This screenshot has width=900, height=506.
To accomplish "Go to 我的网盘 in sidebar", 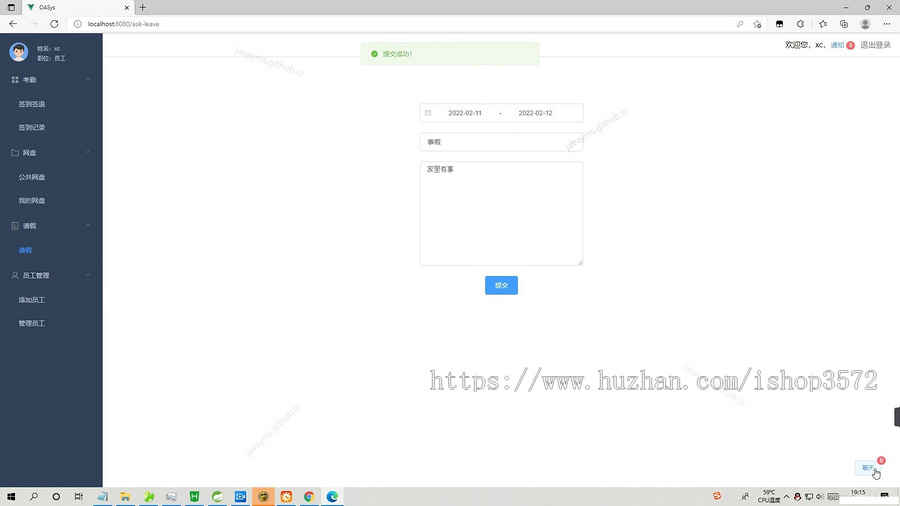I will pos(32,201).
